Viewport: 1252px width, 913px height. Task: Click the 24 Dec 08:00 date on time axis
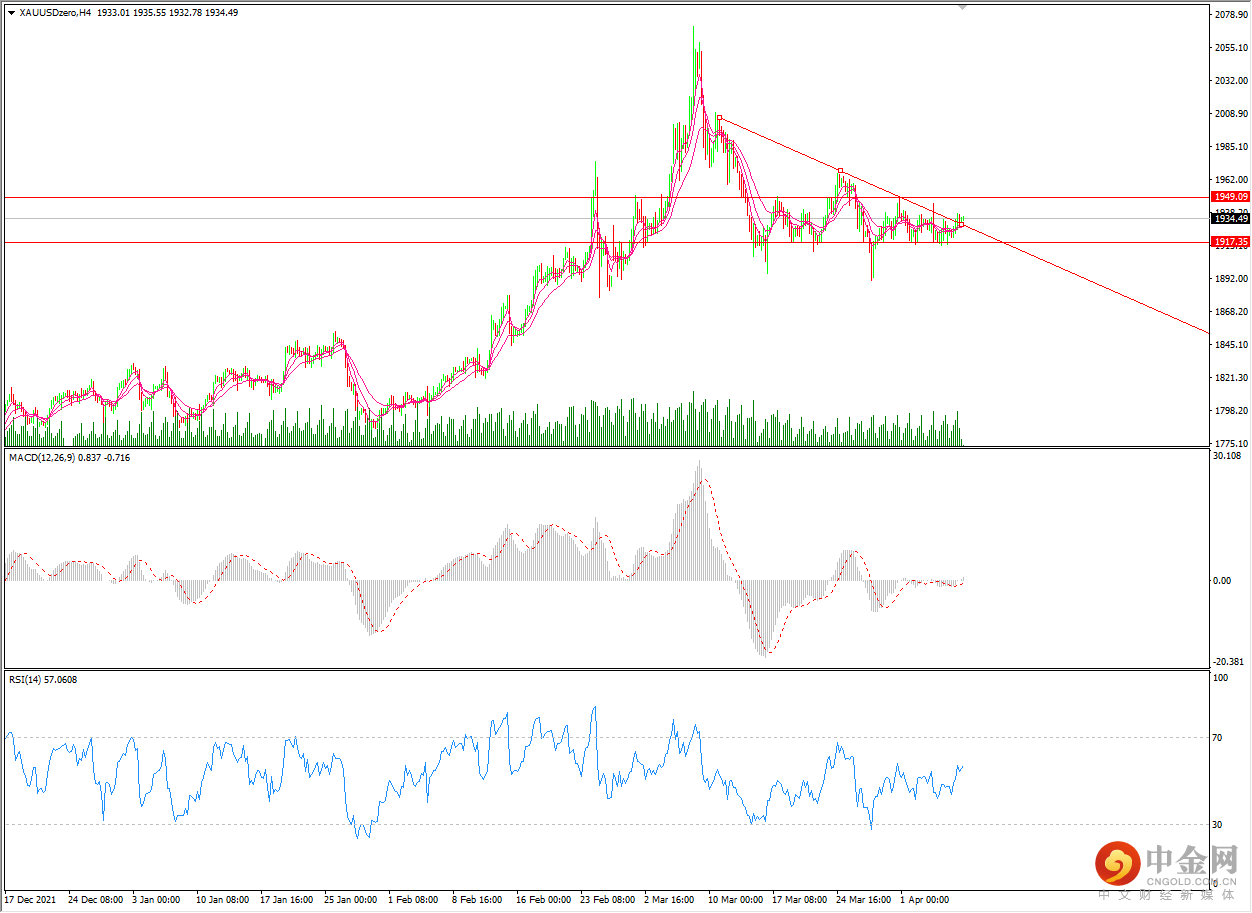click(x=98, y=900)
